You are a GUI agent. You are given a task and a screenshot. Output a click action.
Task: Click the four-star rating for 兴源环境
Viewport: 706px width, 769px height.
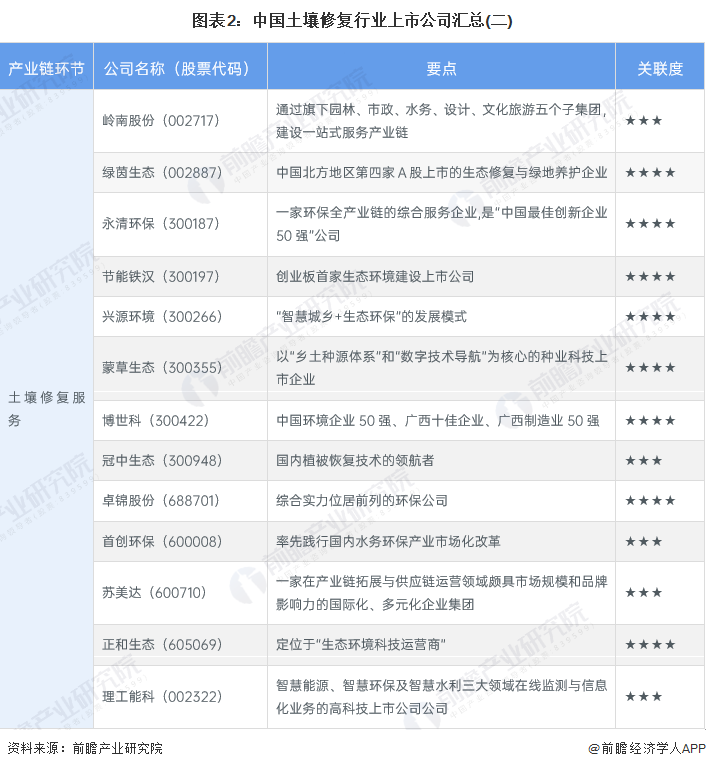[650, 317]
